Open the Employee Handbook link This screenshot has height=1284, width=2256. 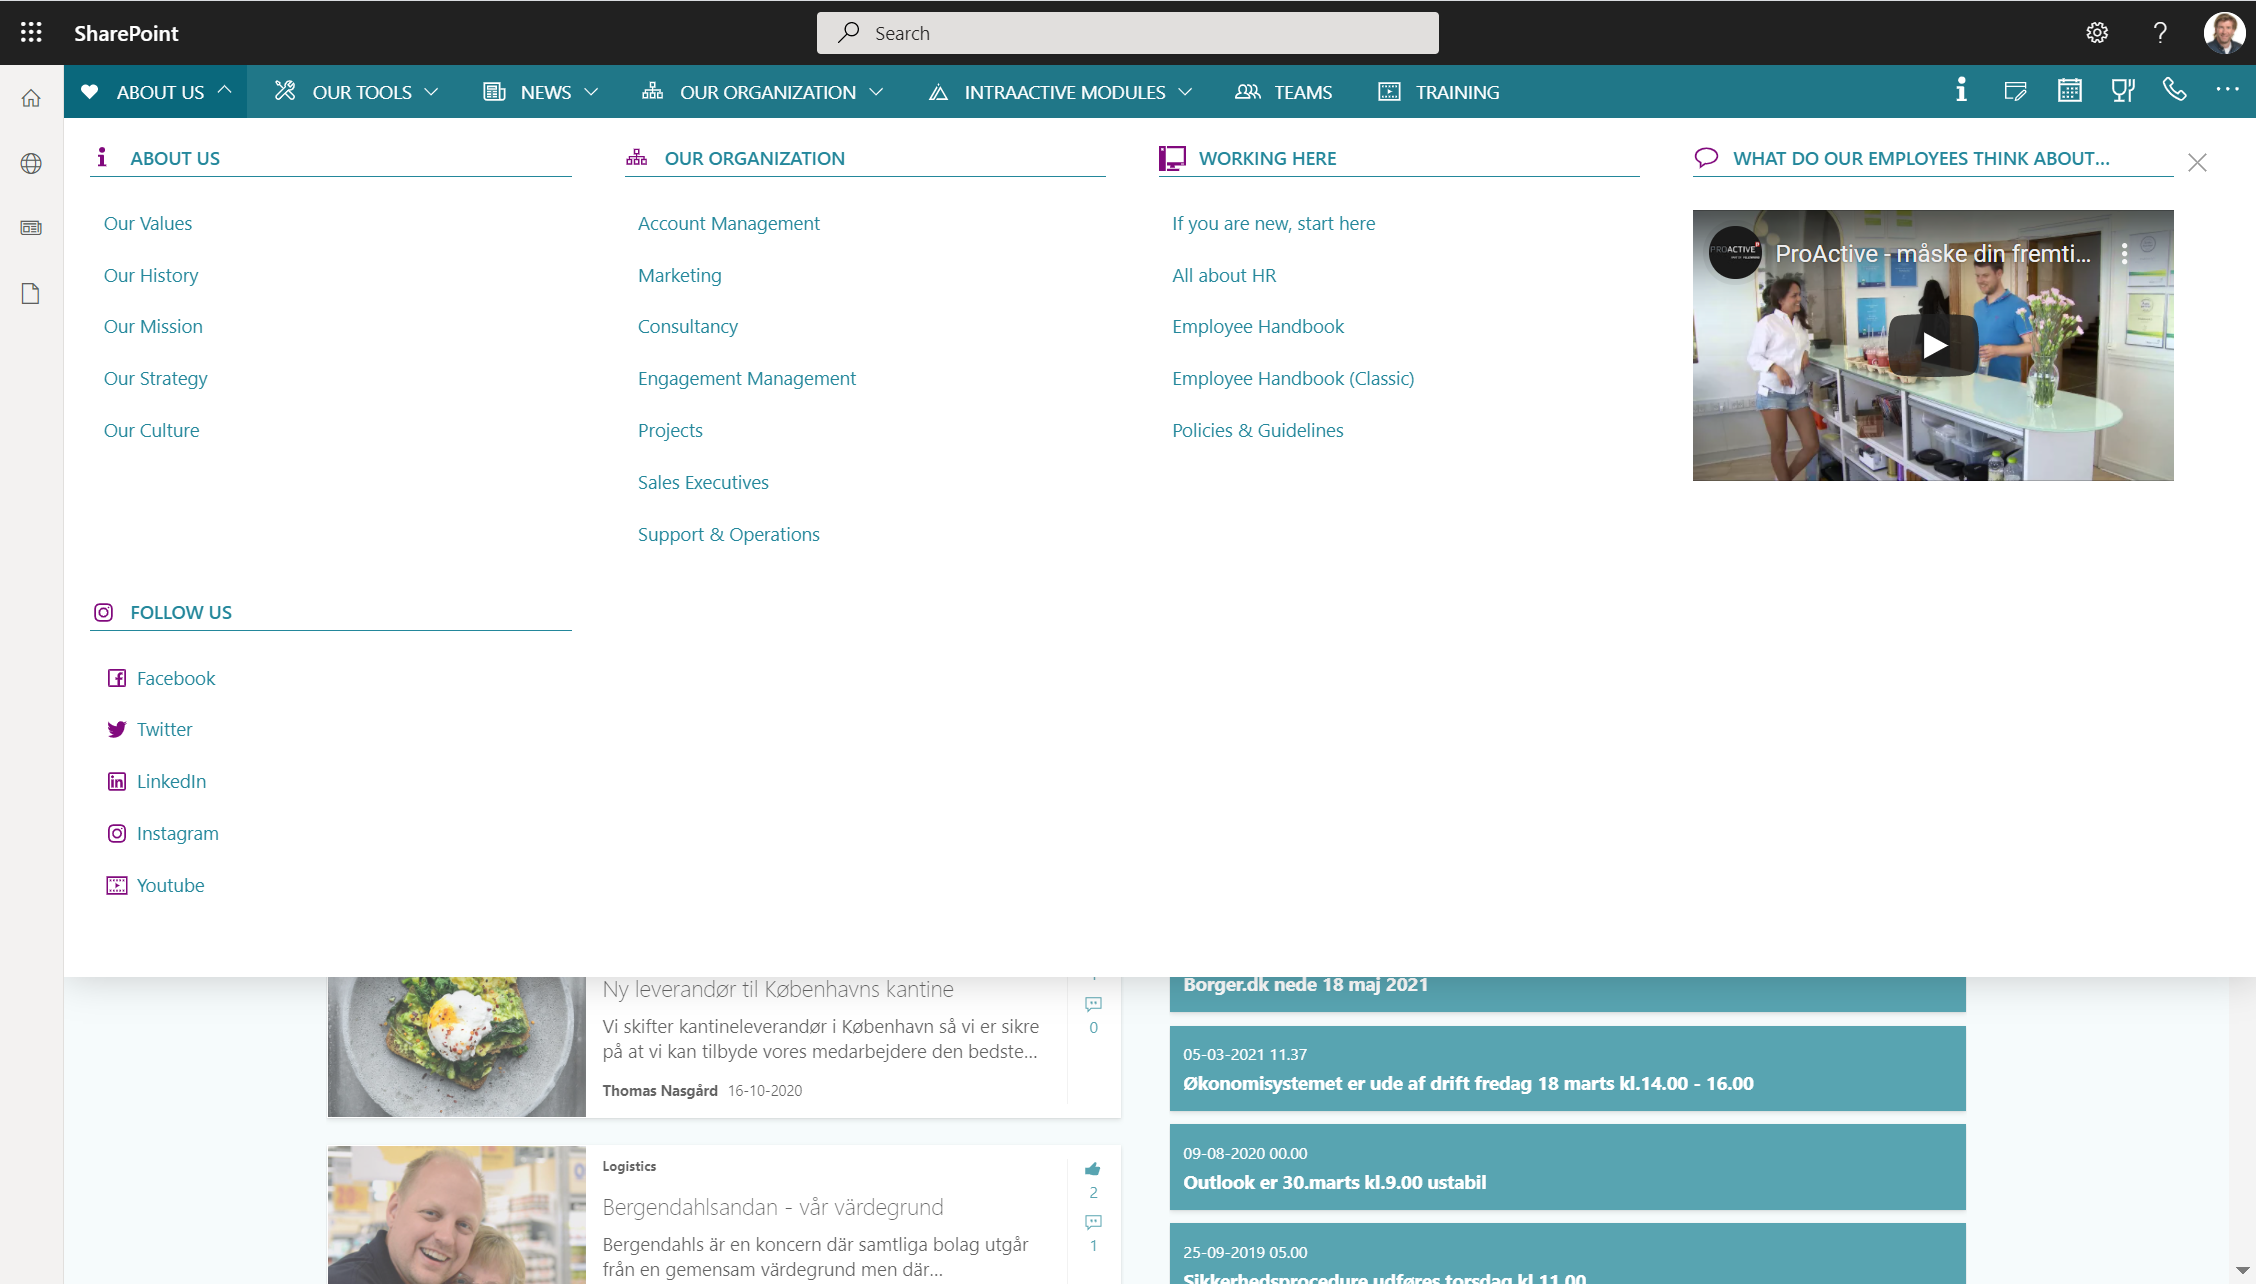(x=1257, y=327)
